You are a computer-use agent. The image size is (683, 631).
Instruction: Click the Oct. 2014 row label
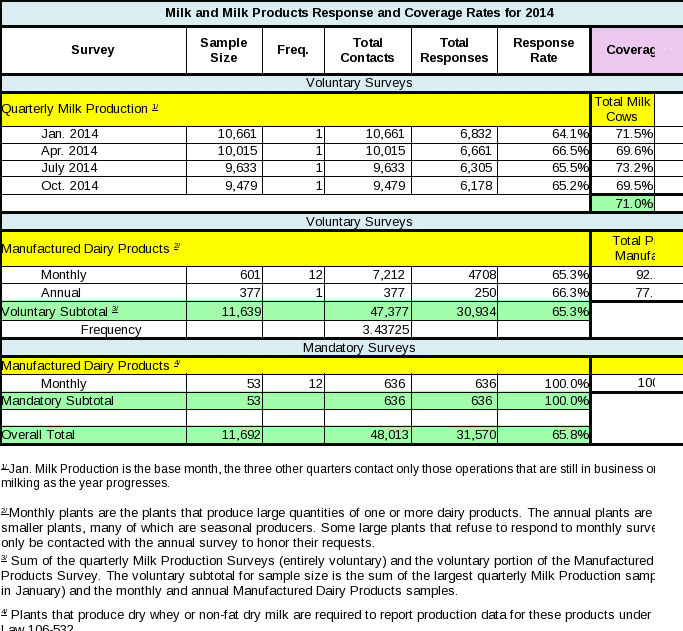[69, 185]
